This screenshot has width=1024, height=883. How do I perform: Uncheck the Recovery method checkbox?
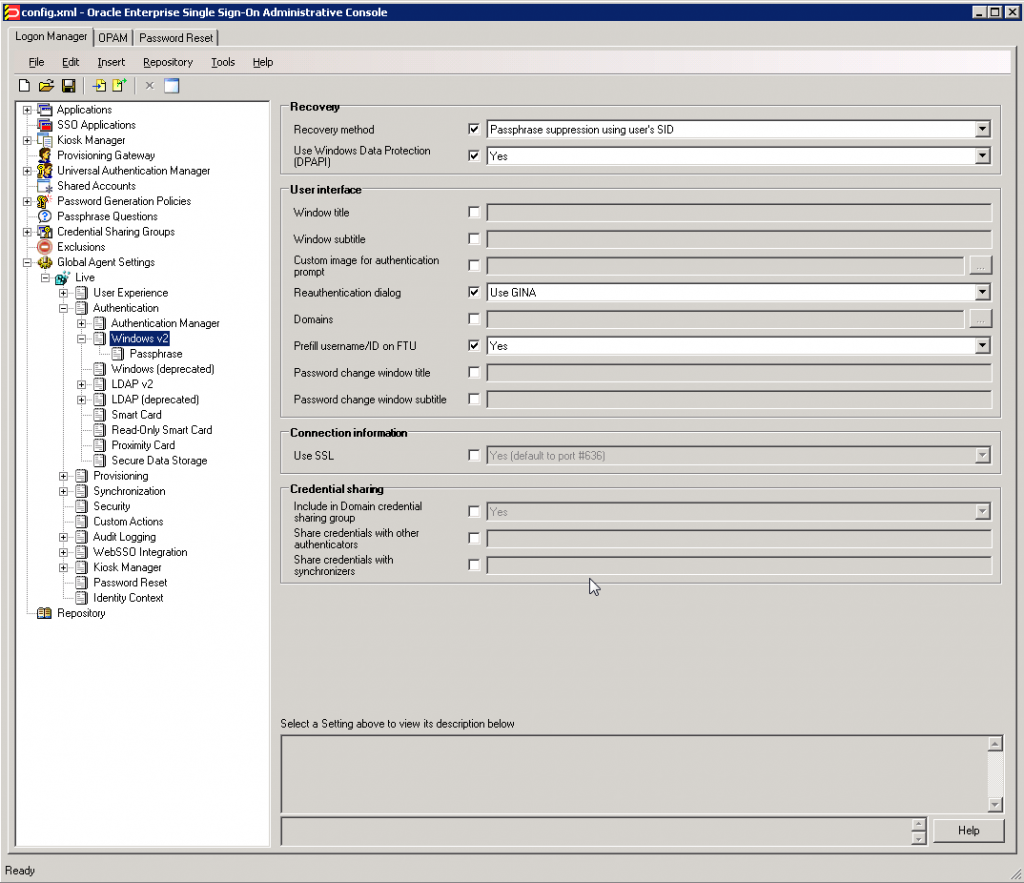[474, 129]
